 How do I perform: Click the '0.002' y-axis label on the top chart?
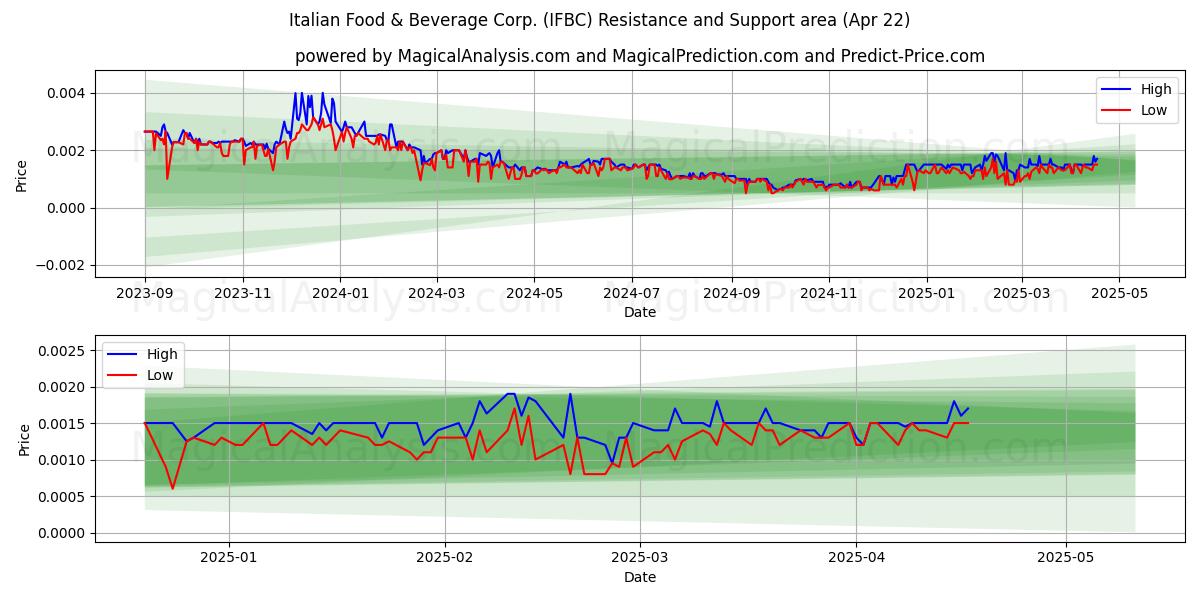(x=68, y=151)
